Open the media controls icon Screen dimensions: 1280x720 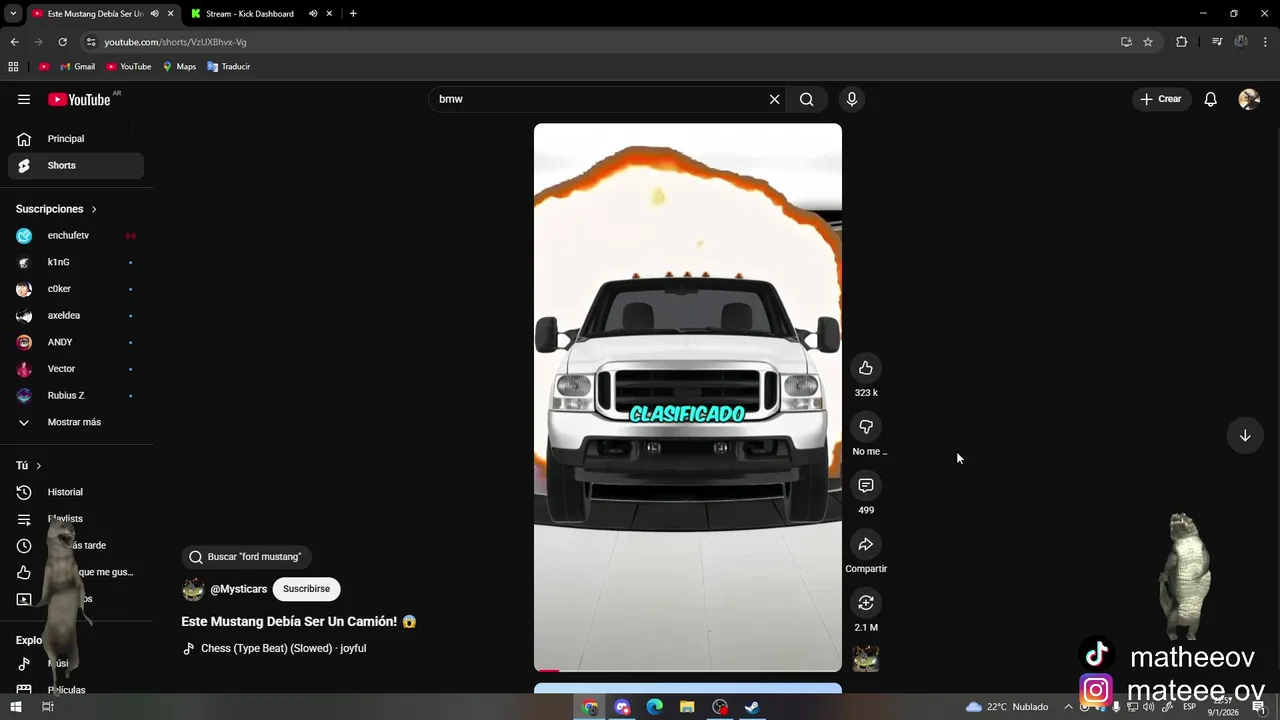1217,42
